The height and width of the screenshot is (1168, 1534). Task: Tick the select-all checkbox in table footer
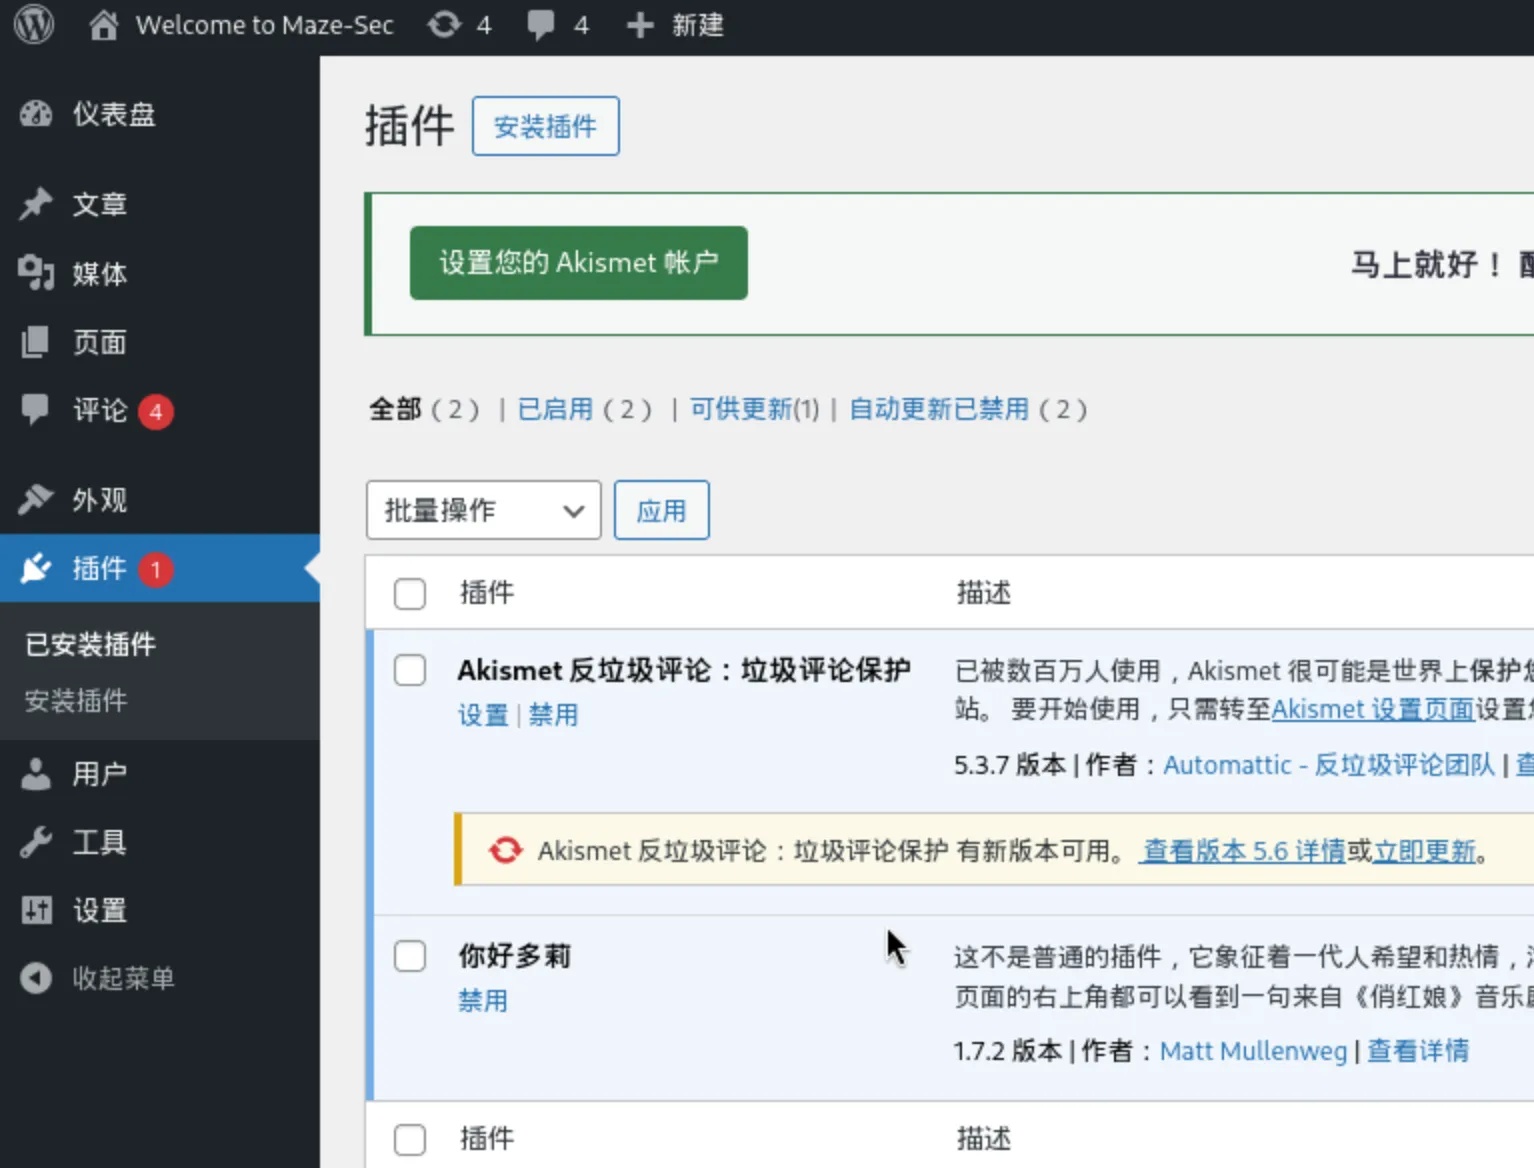click(410, 1139)
